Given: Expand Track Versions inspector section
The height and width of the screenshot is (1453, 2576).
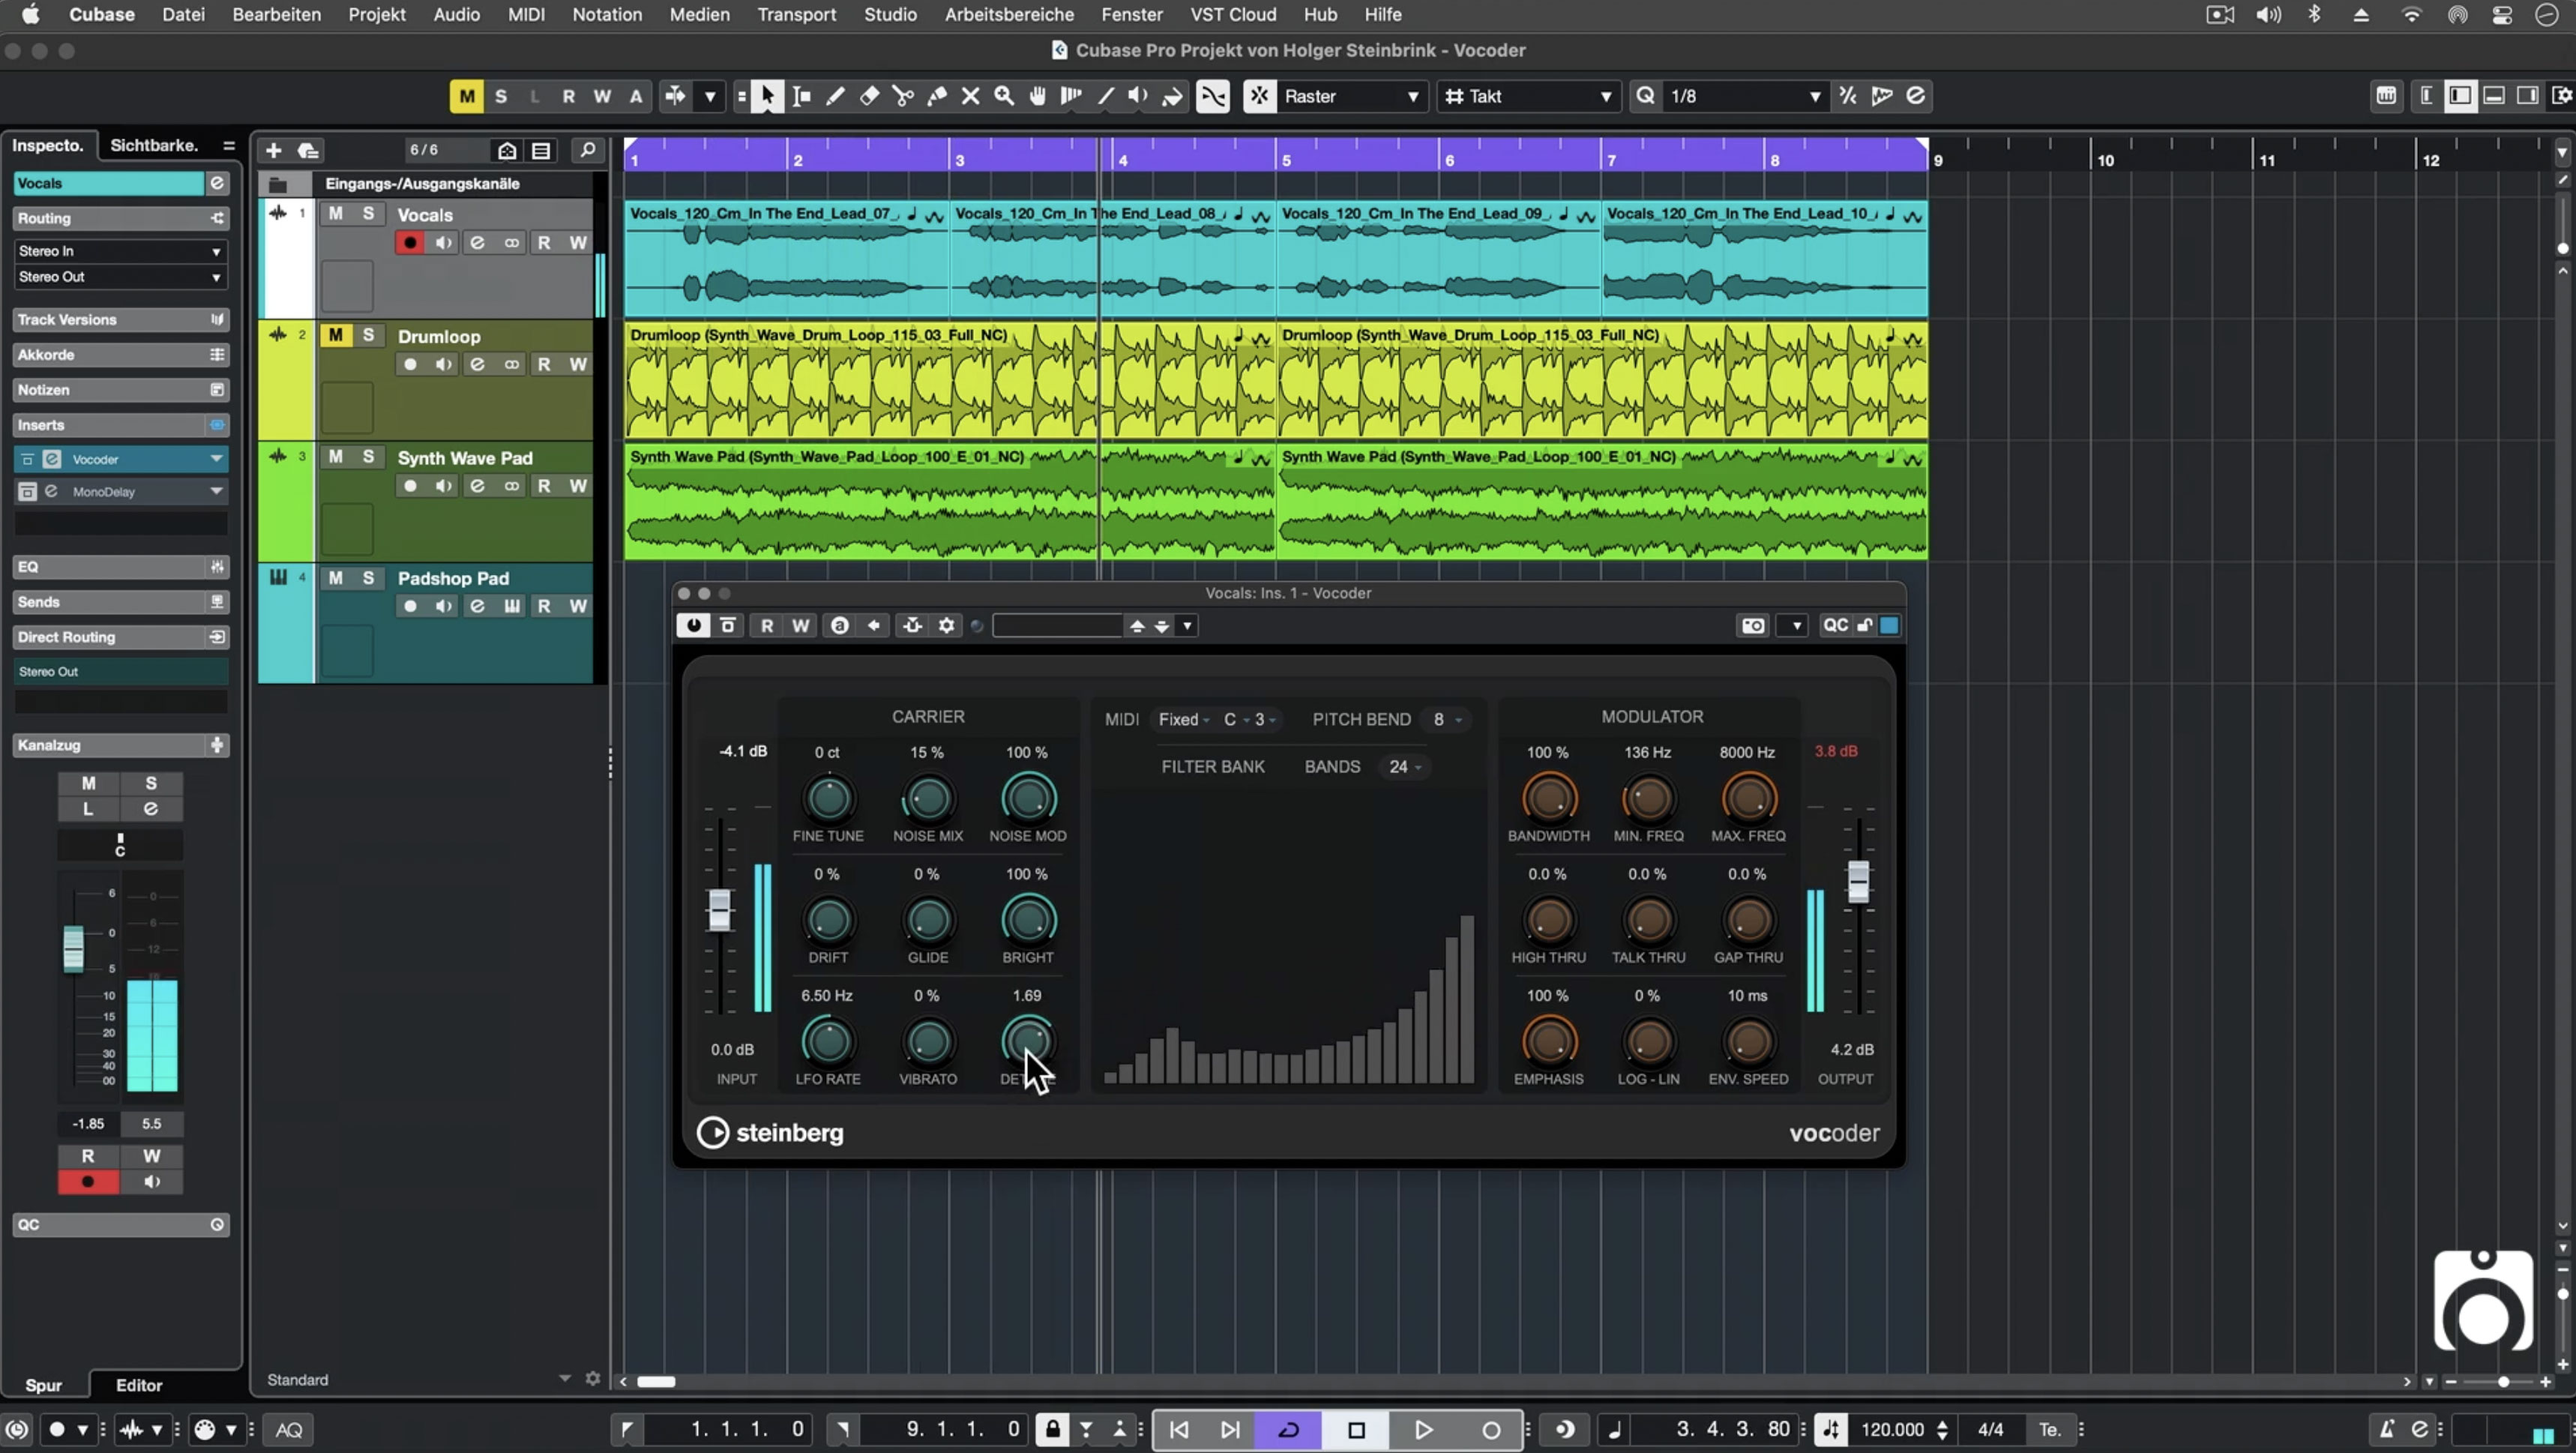Looking at the screenshot, I should 120,320.
